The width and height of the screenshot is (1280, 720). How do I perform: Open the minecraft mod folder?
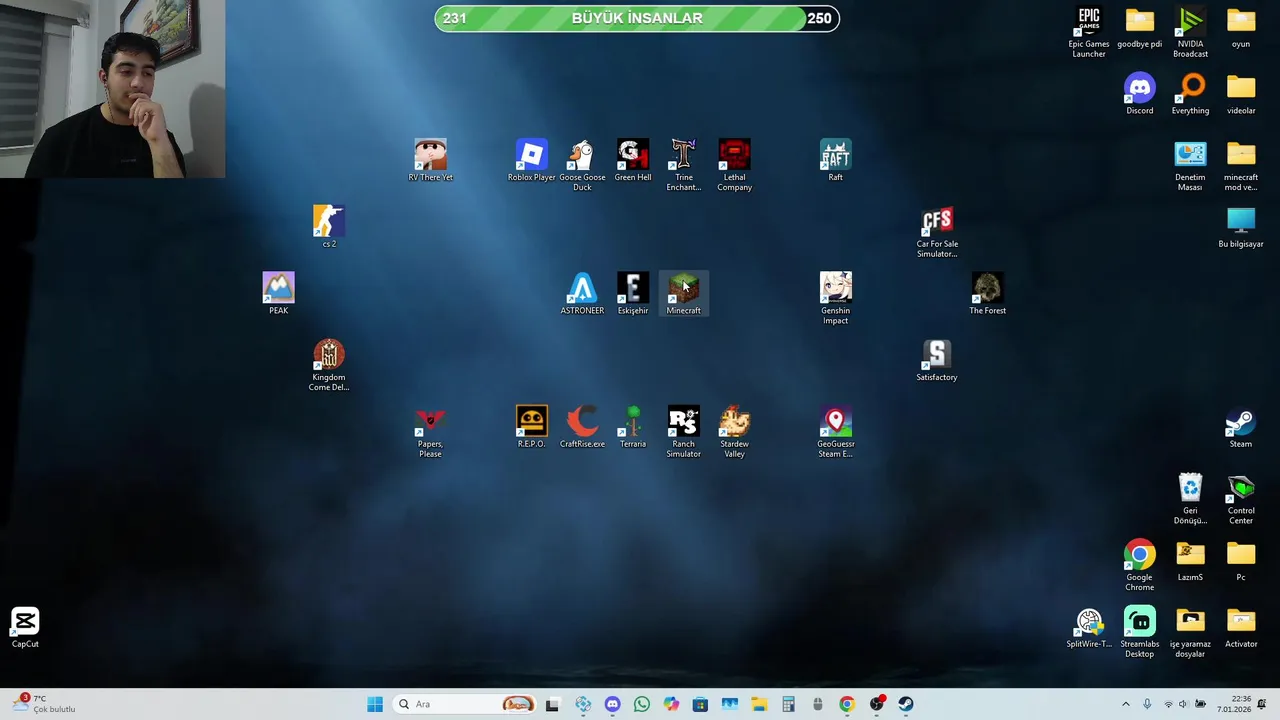click(x=1241, y=165)
